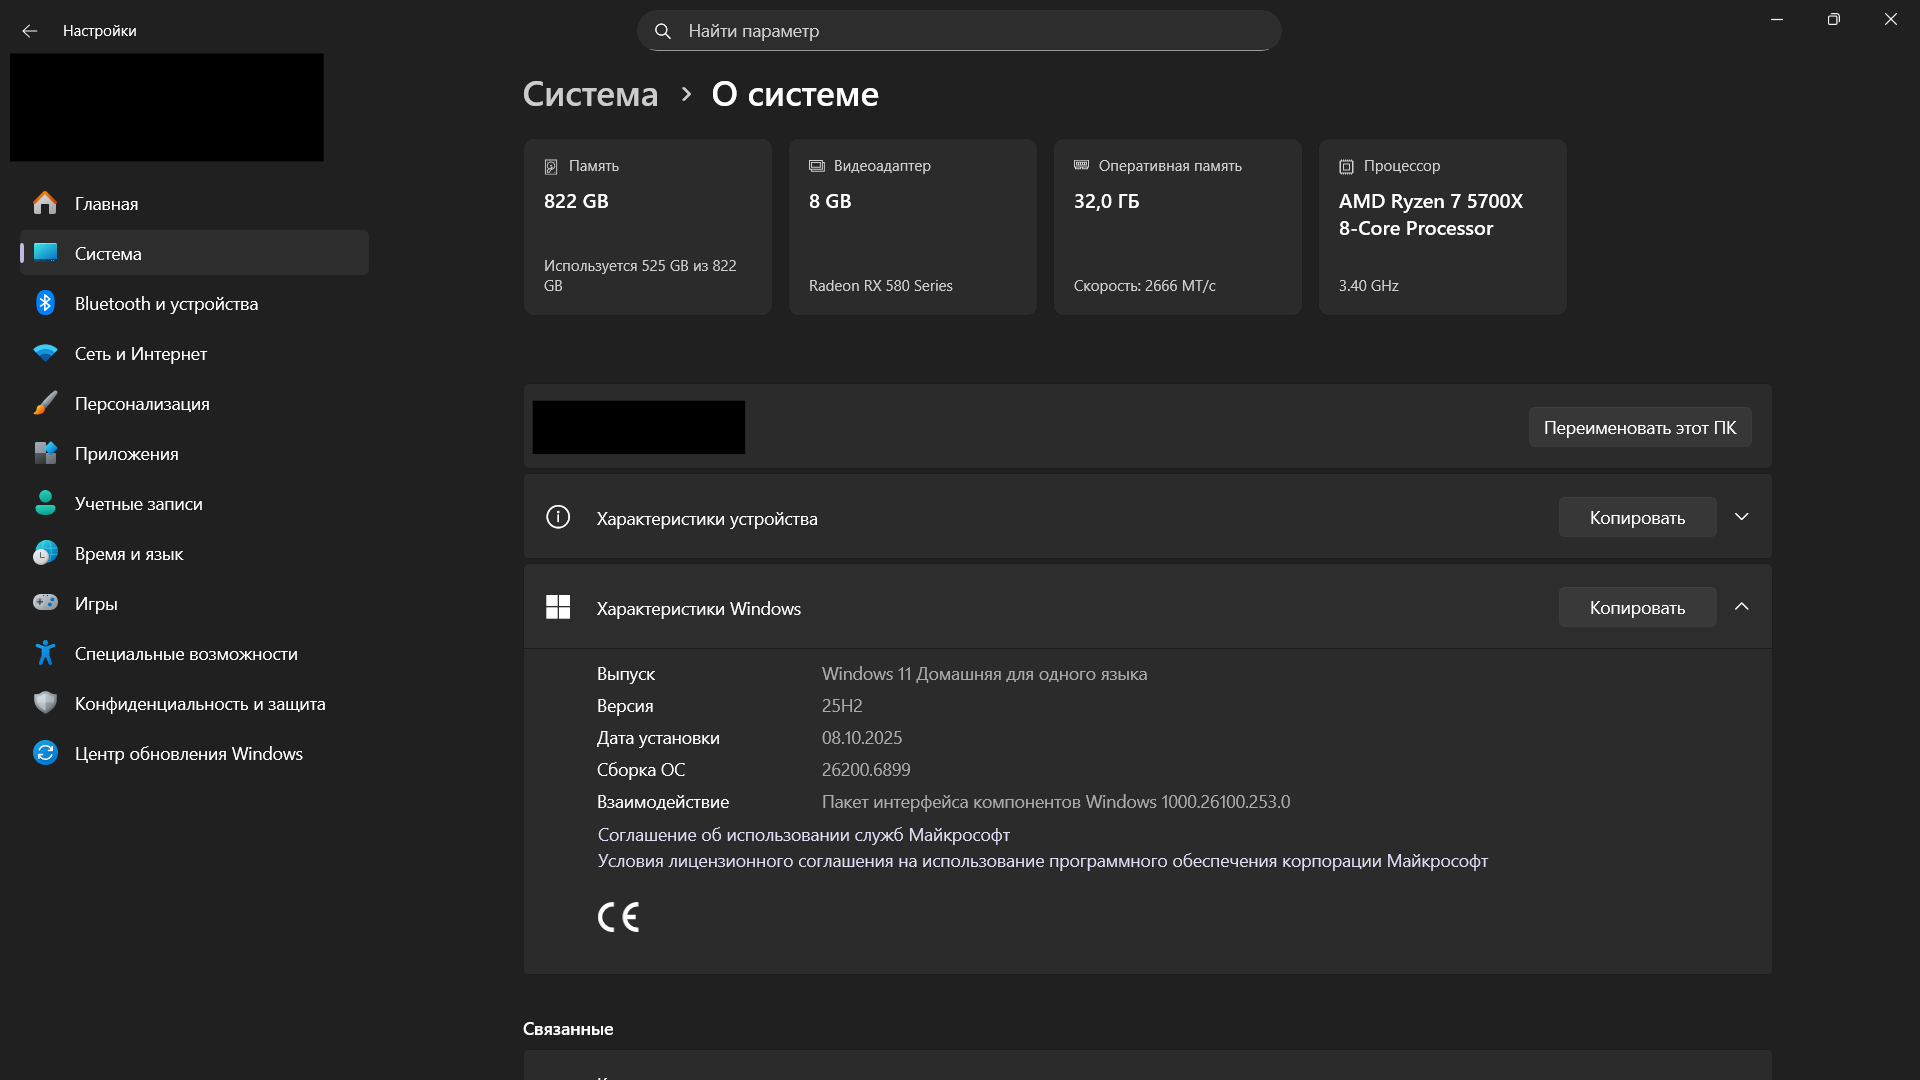Expand Характеристики устройства with its chevron
1920x1080 pixels.
[1741, 517]
